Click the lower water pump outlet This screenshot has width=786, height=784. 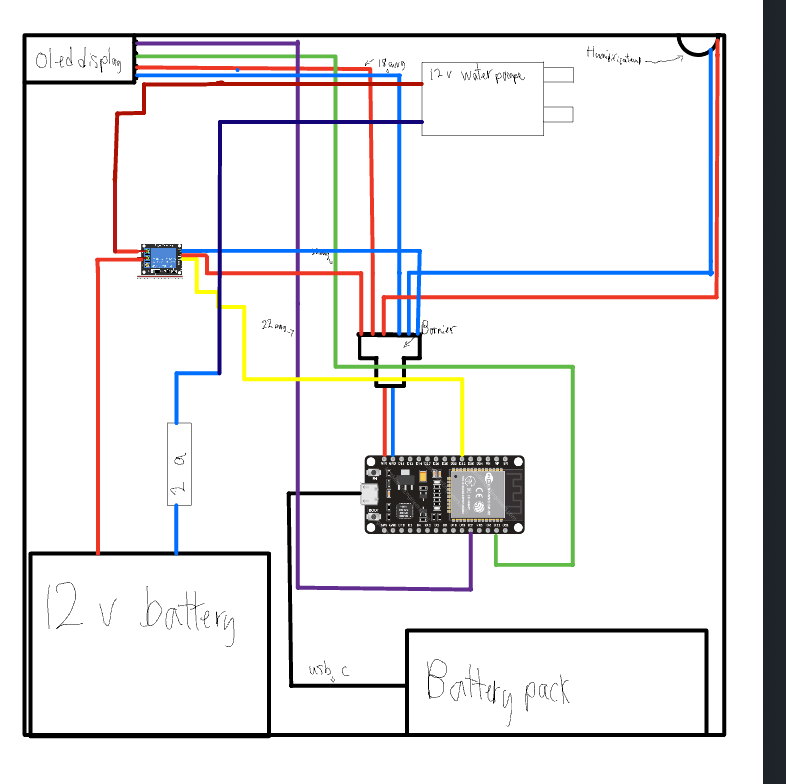pos(558,113)
